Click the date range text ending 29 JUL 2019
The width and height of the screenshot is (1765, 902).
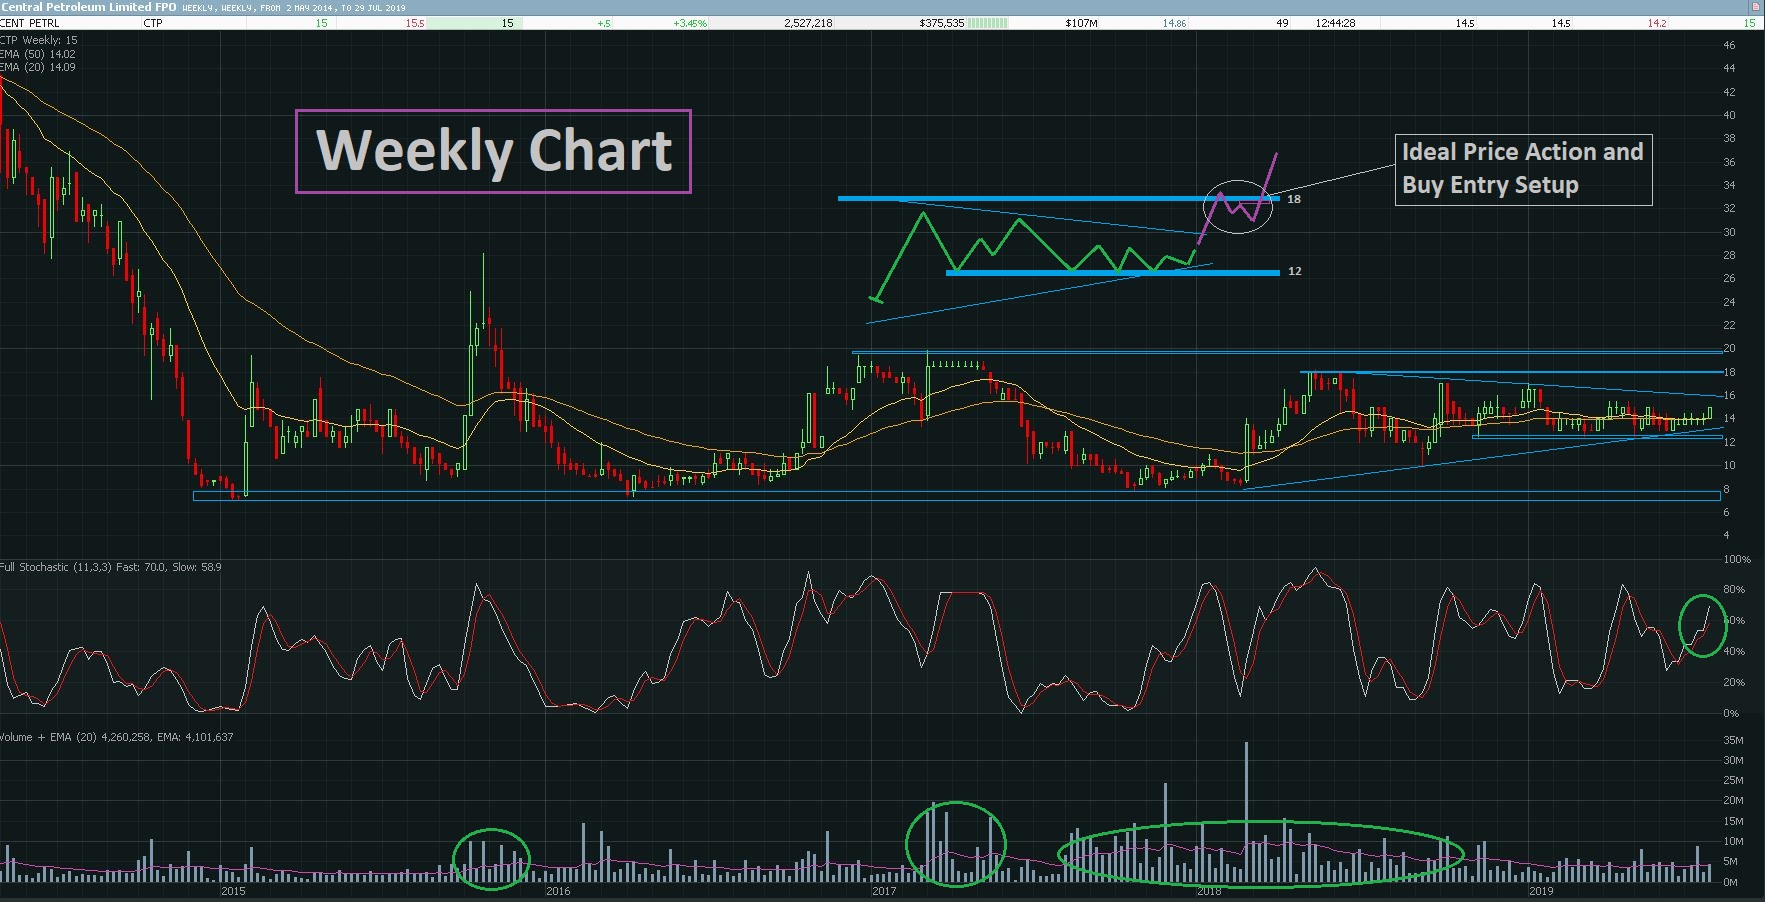pos(294,8)
